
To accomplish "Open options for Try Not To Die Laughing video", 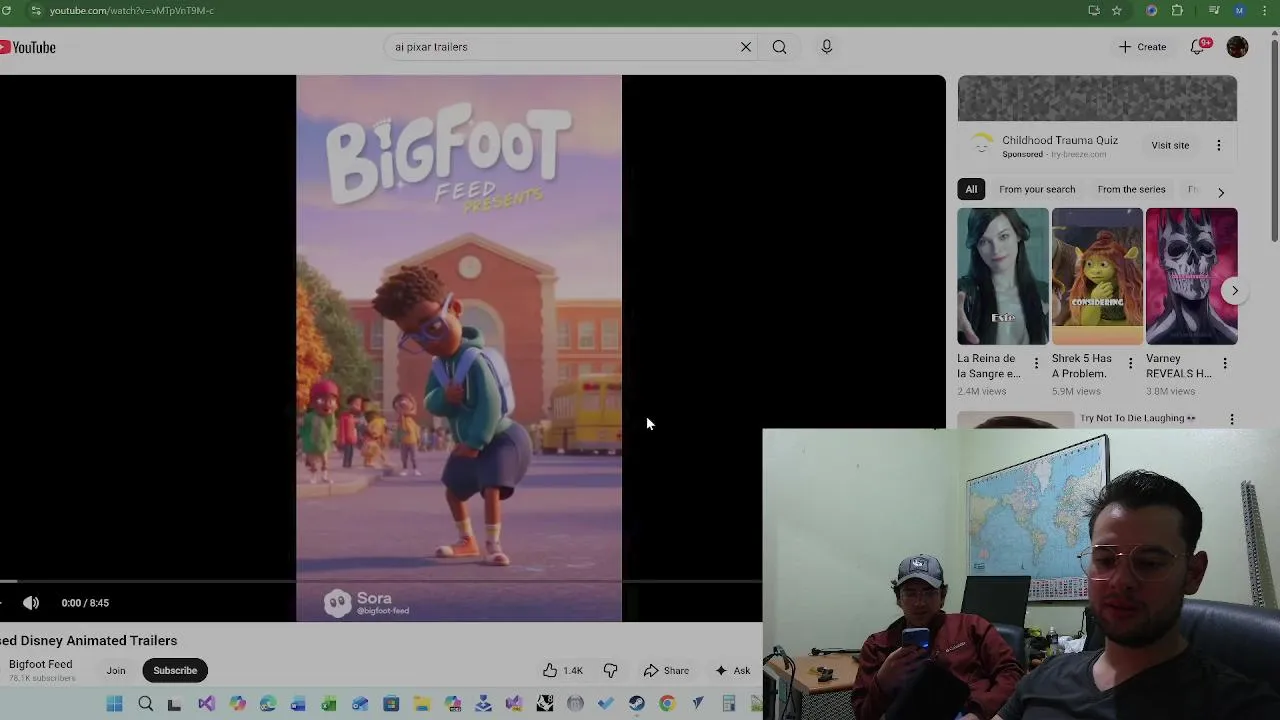I will [x=1232, y=419].
